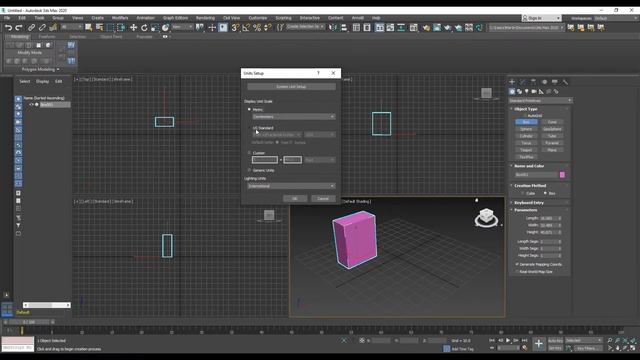This screenshot has height=360, width=640.
Task: Activate the Select and Move tool
Action: 133,28
